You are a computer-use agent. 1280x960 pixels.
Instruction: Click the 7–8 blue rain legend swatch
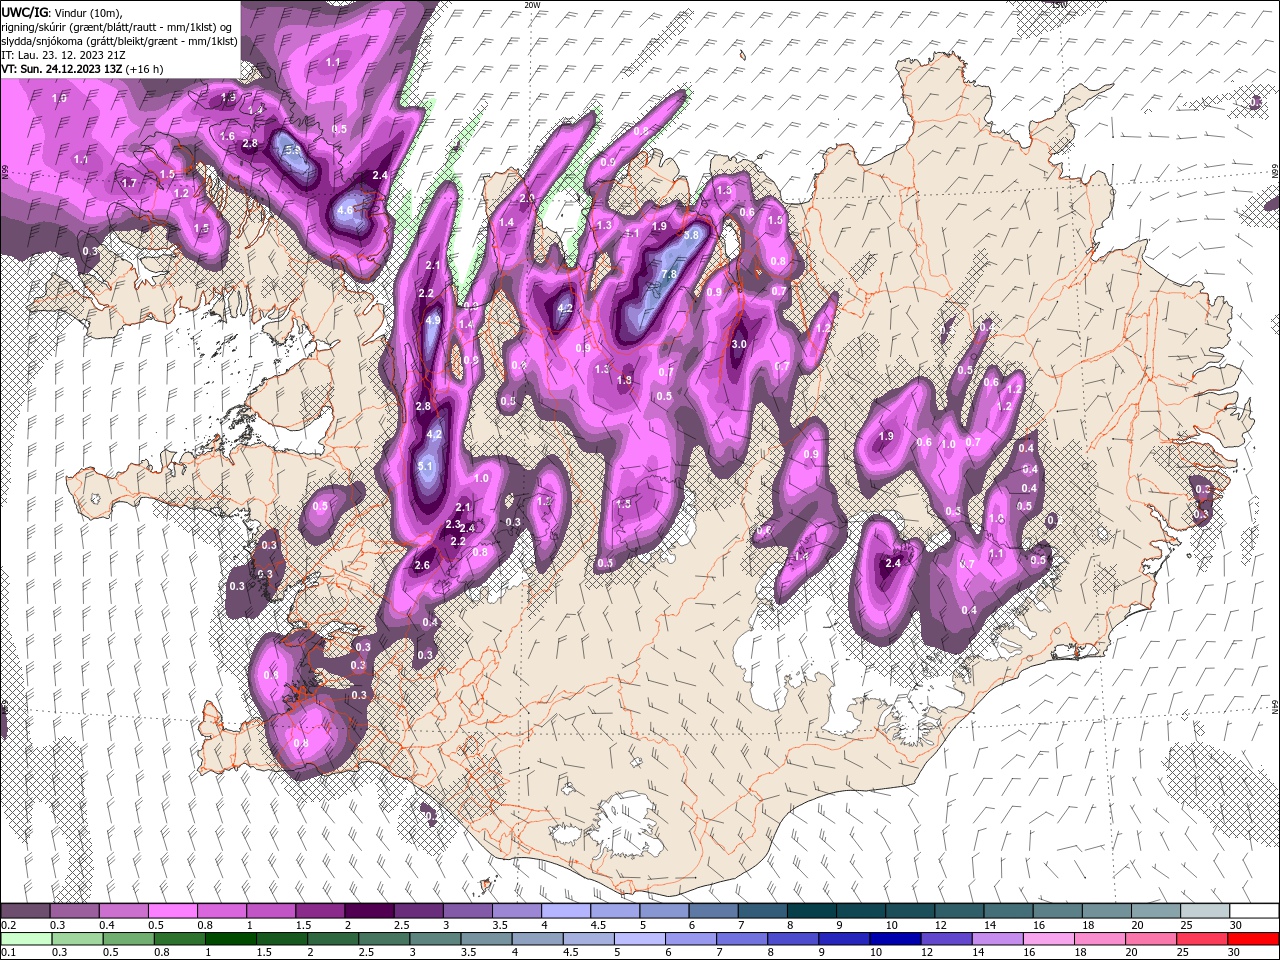[741, 939]
